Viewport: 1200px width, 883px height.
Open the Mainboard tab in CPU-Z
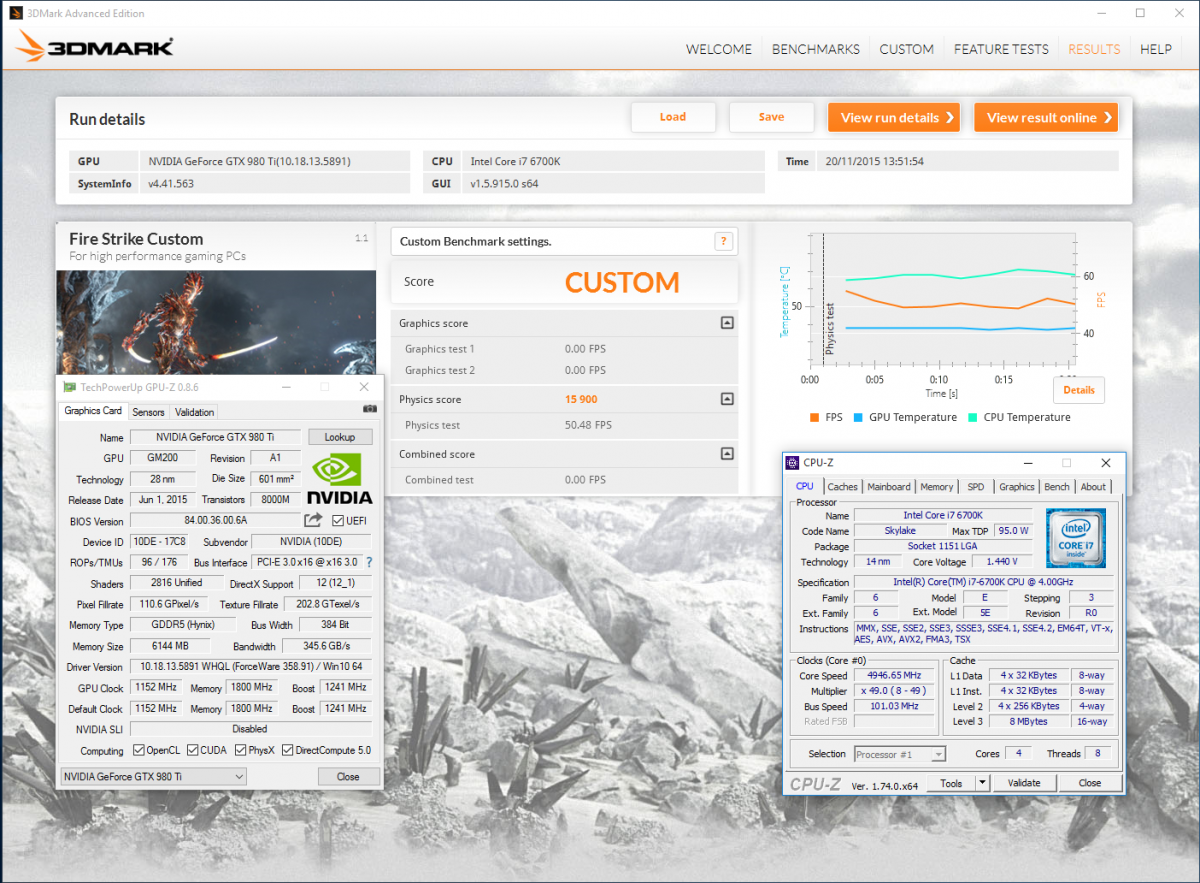pos(889,487)
